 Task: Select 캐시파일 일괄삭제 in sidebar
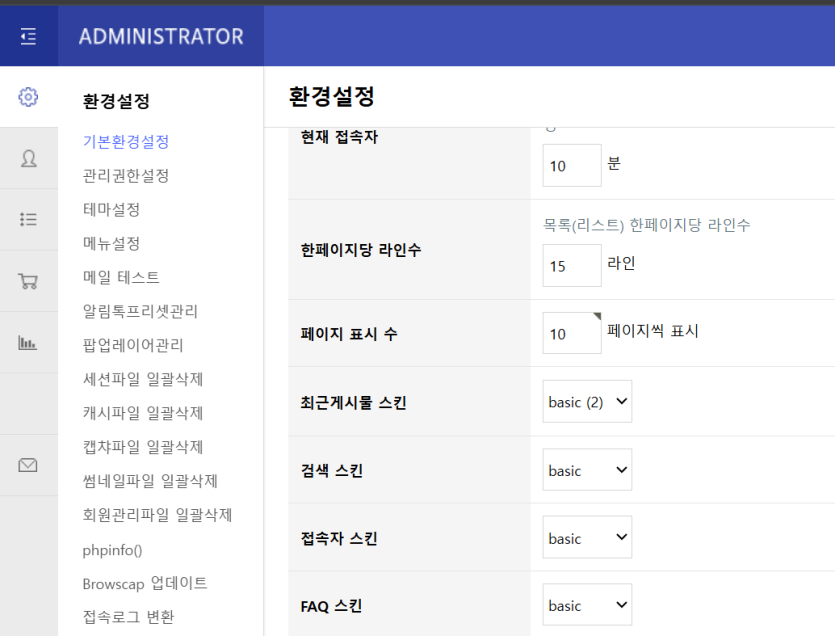143,413
